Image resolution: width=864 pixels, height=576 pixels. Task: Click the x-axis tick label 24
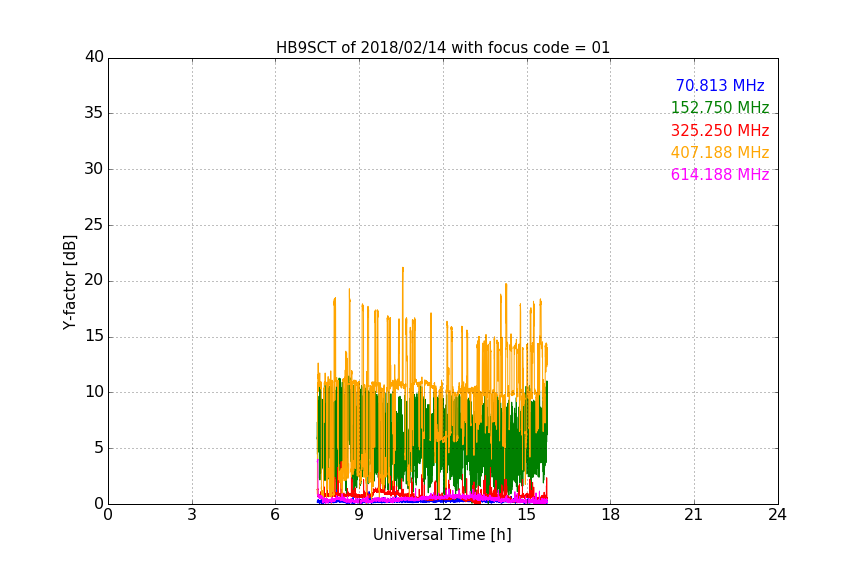pos(777,515)
